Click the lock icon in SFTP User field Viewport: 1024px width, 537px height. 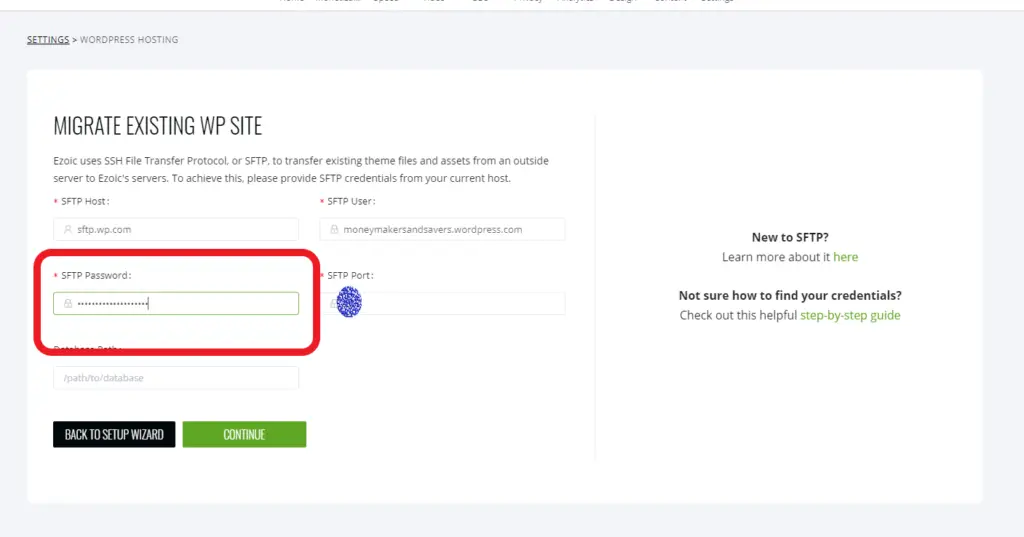334,229
